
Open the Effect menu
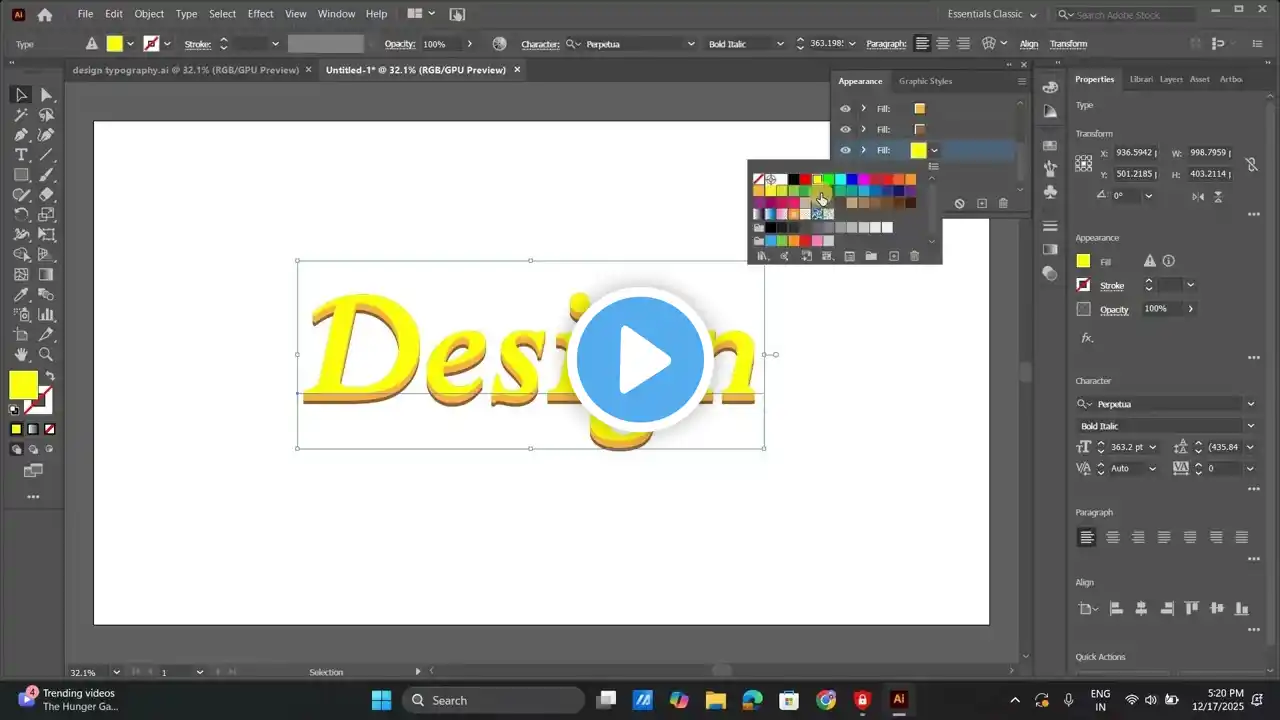click(x=261, y=14)
